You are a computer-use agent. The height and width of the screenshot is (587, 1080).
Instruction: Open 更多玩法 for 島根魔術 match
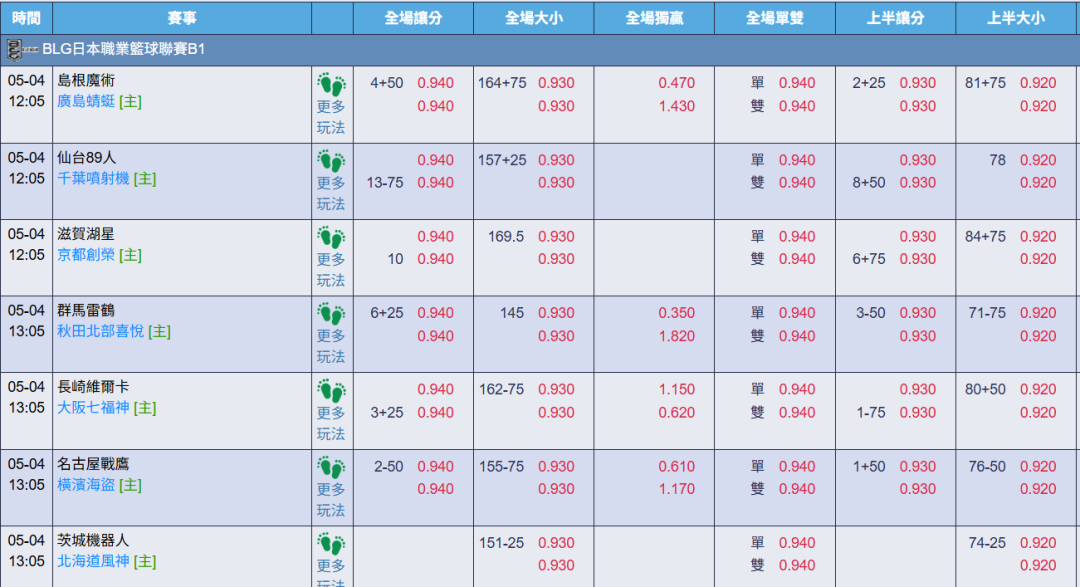331,117
